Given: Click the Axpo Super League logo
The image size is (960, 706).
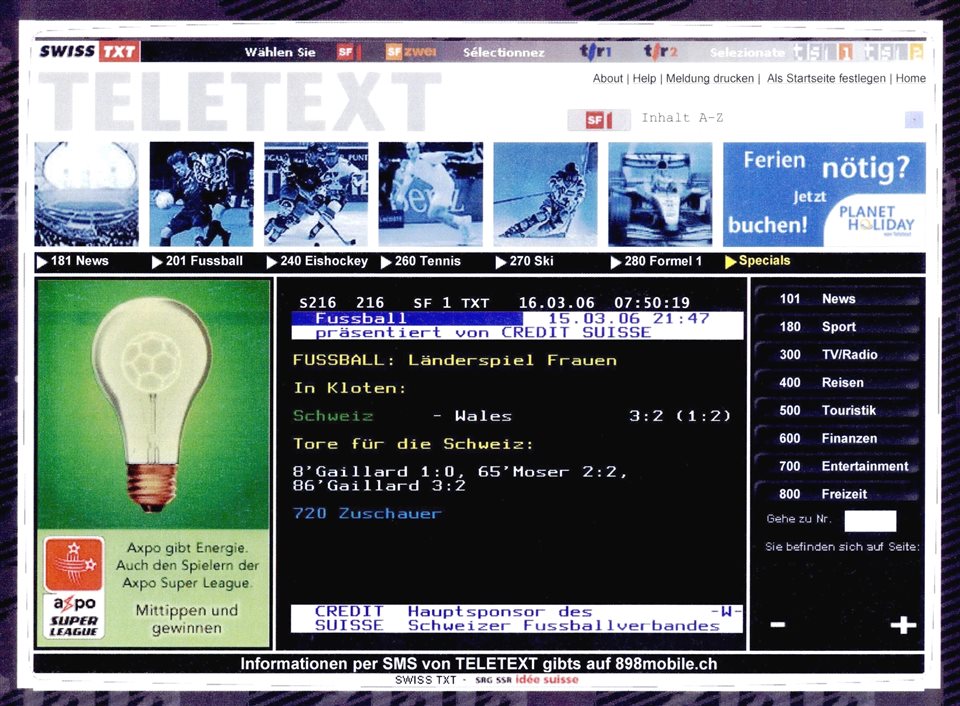Looking at the screenshot, I should [x=73, y=587].
